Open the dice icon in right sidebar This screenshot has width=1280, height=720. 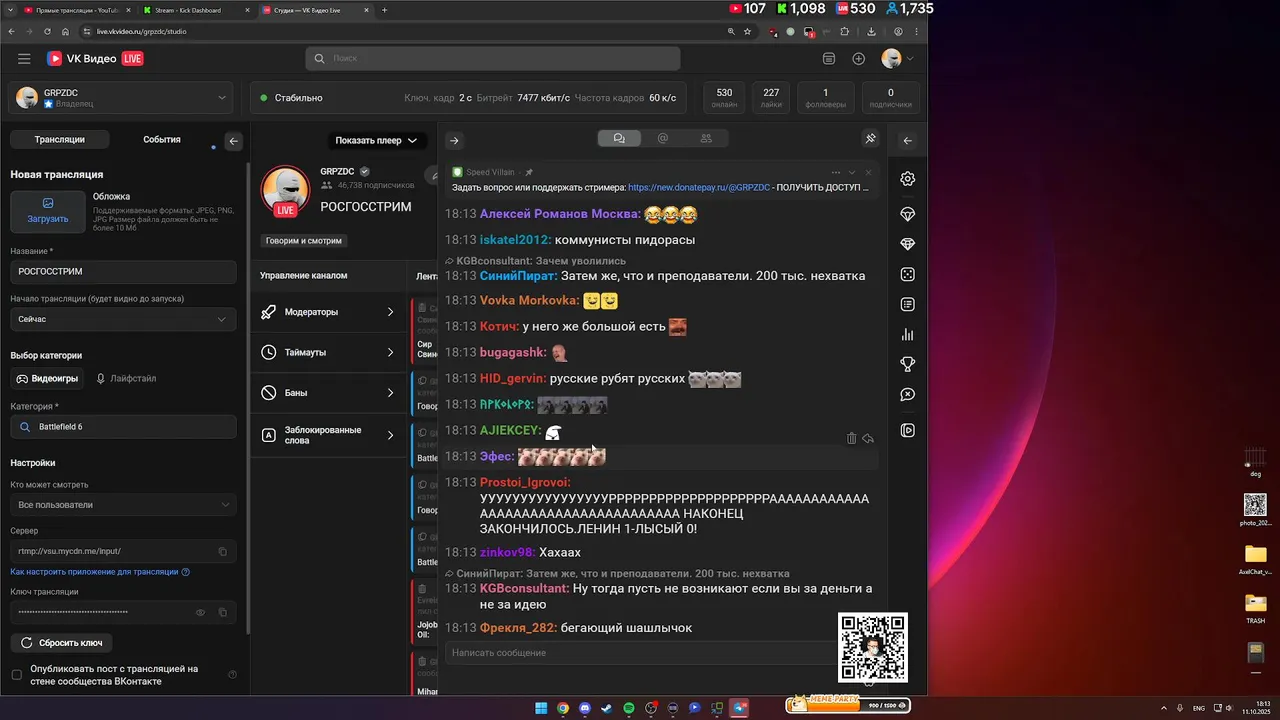click(x=908, y=274)
